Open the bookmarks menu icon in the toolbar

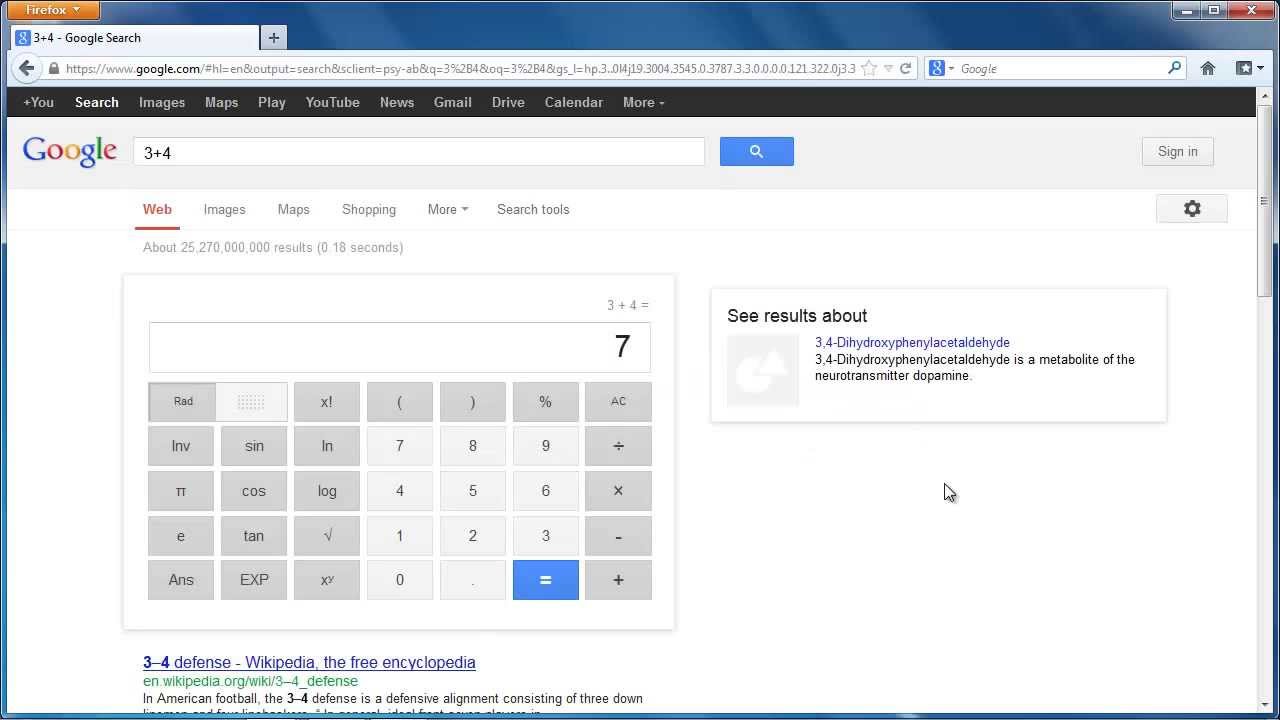tap(1249, 68)
